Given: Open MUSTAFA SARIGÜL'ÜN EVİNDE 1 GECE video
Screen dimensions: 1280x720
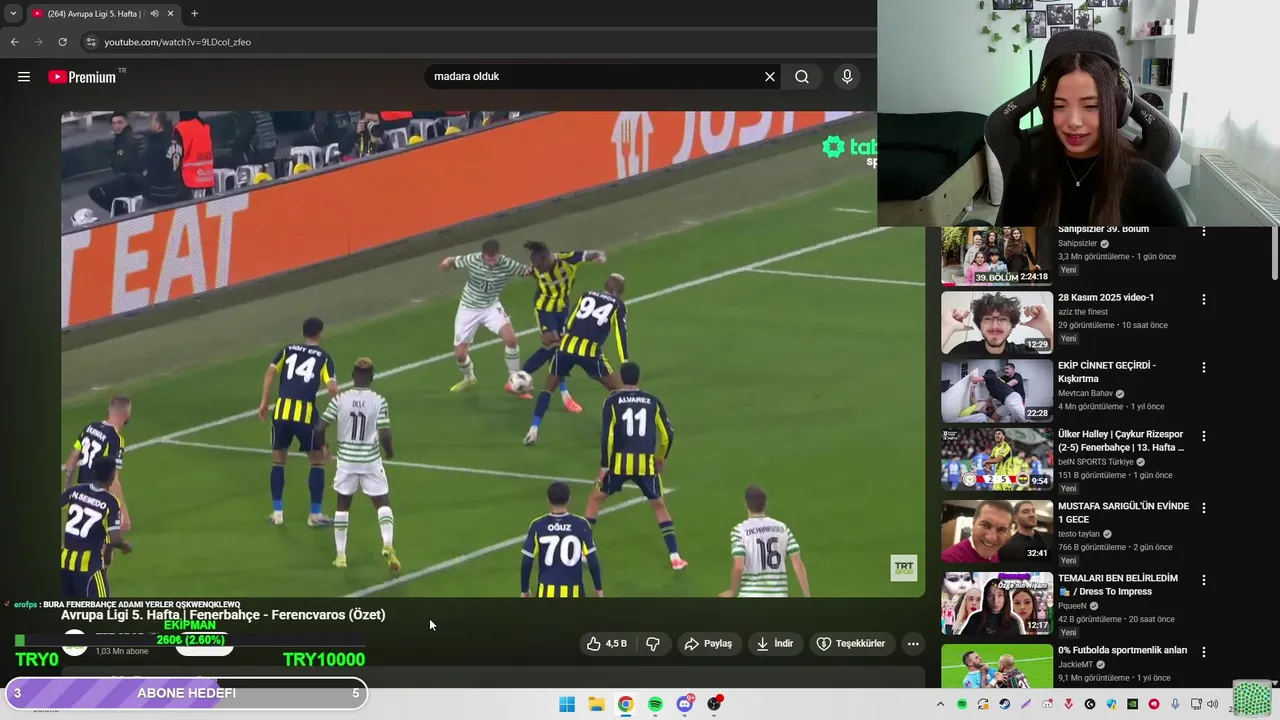Looking at the screenshot, I should (1123, 513).
